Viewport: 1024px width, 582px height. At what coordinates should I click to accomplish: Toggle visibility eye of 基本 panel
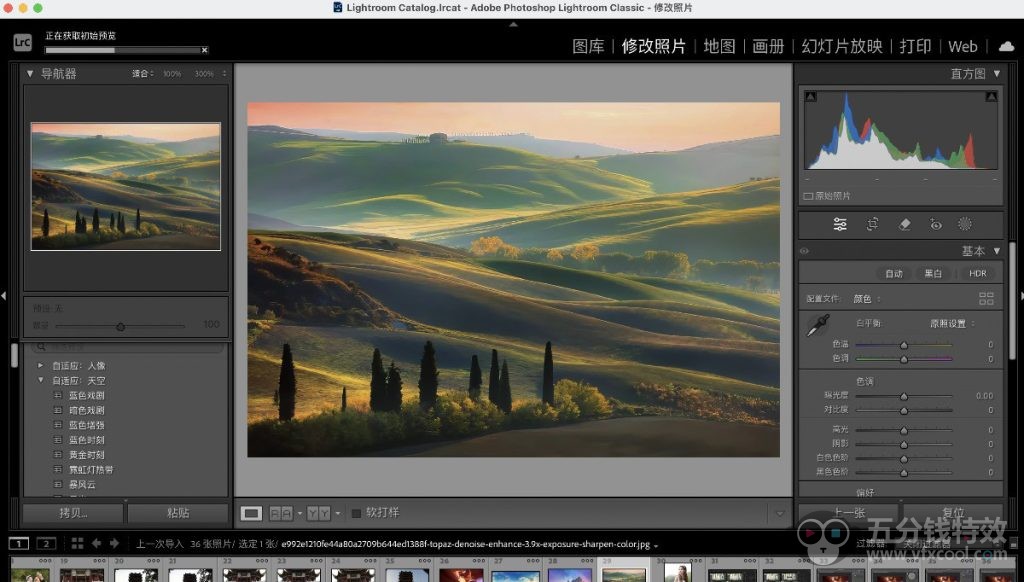point(805,251)
